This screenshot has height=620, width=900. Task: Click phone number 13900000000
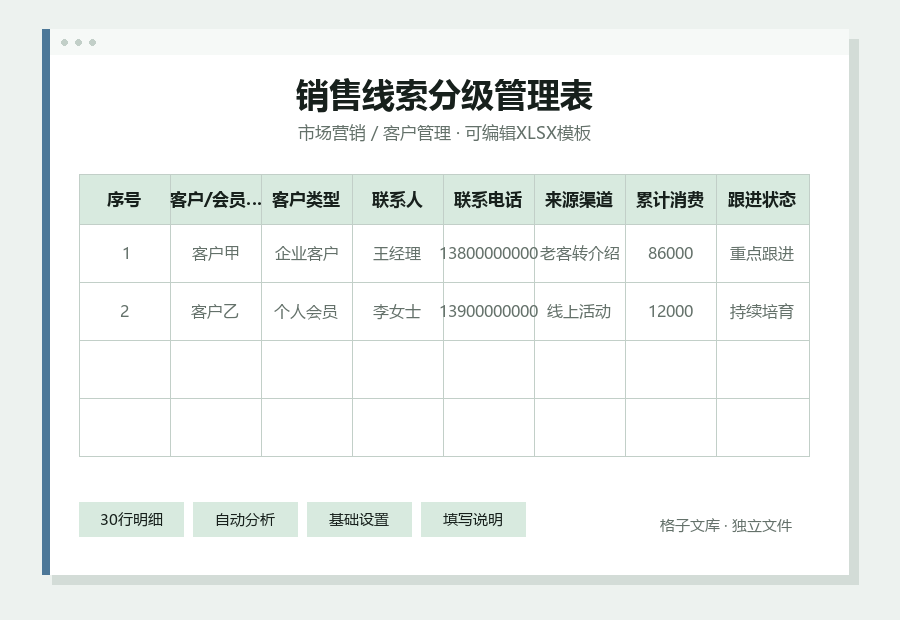click(x=488, y=311)
